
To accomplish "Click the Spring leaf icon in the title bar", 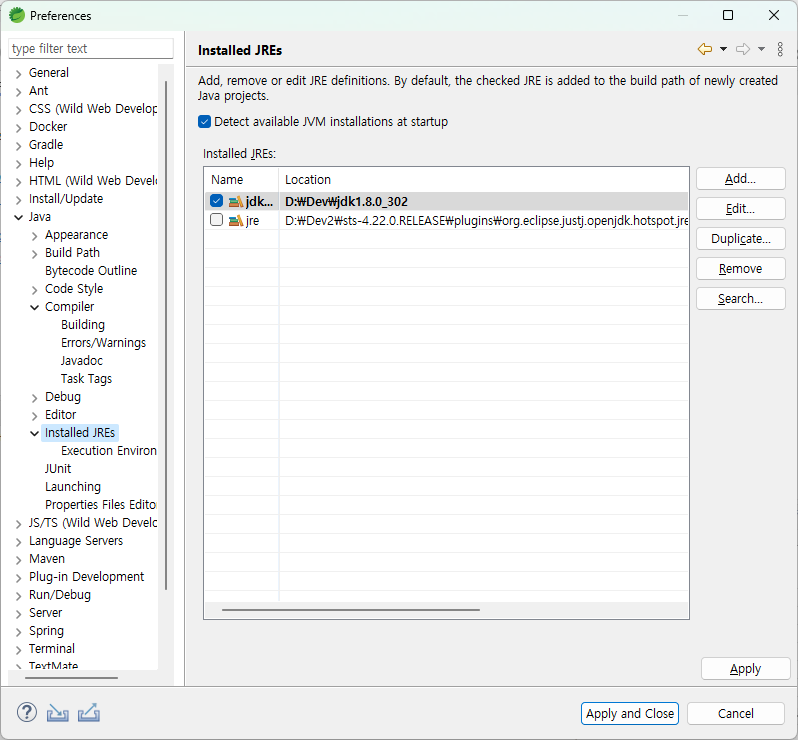I will (17, 15).
